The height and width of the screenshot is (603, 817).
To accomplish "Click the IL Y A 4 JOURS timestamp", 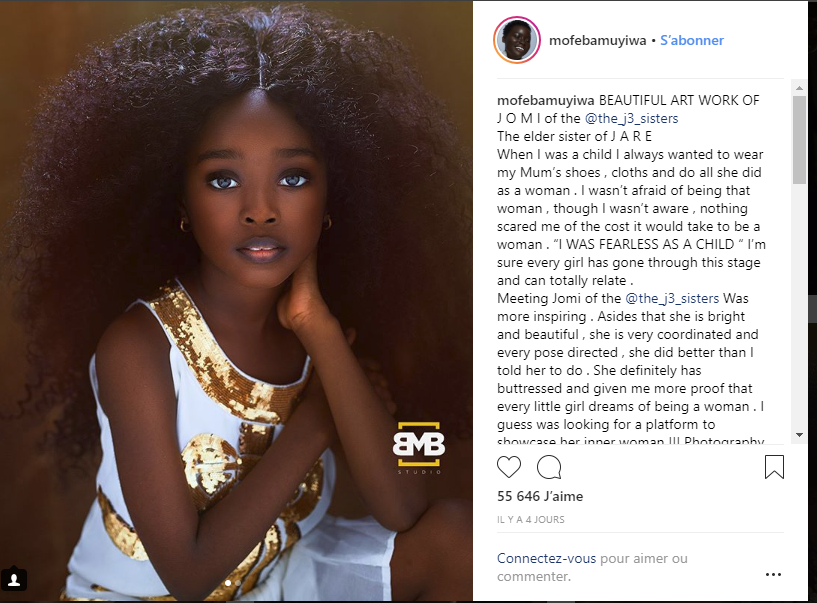I will pos(530,520).
